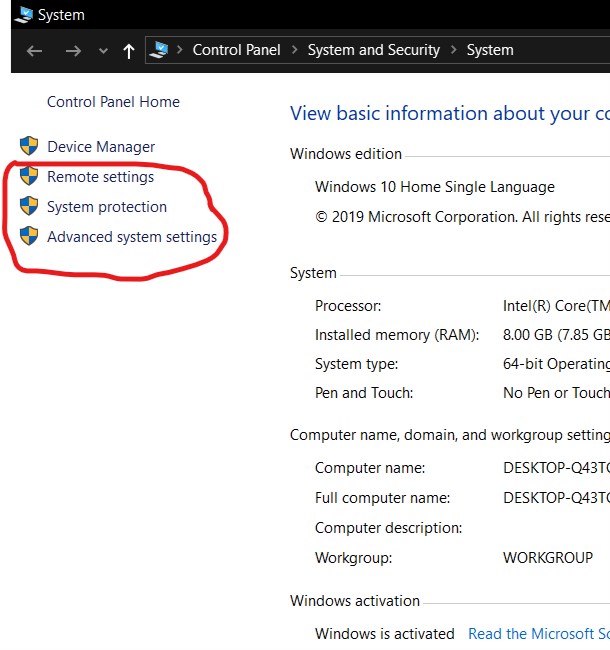Go back using the back arrow
Viewport: 610px width, 650px height.
(x=34, y=51)
